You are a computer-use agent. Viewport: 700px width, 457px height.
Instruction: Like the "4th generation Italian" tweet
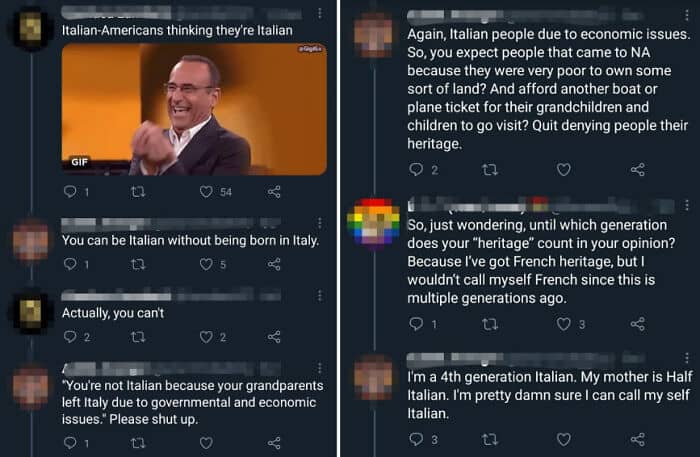coord(563,439)
